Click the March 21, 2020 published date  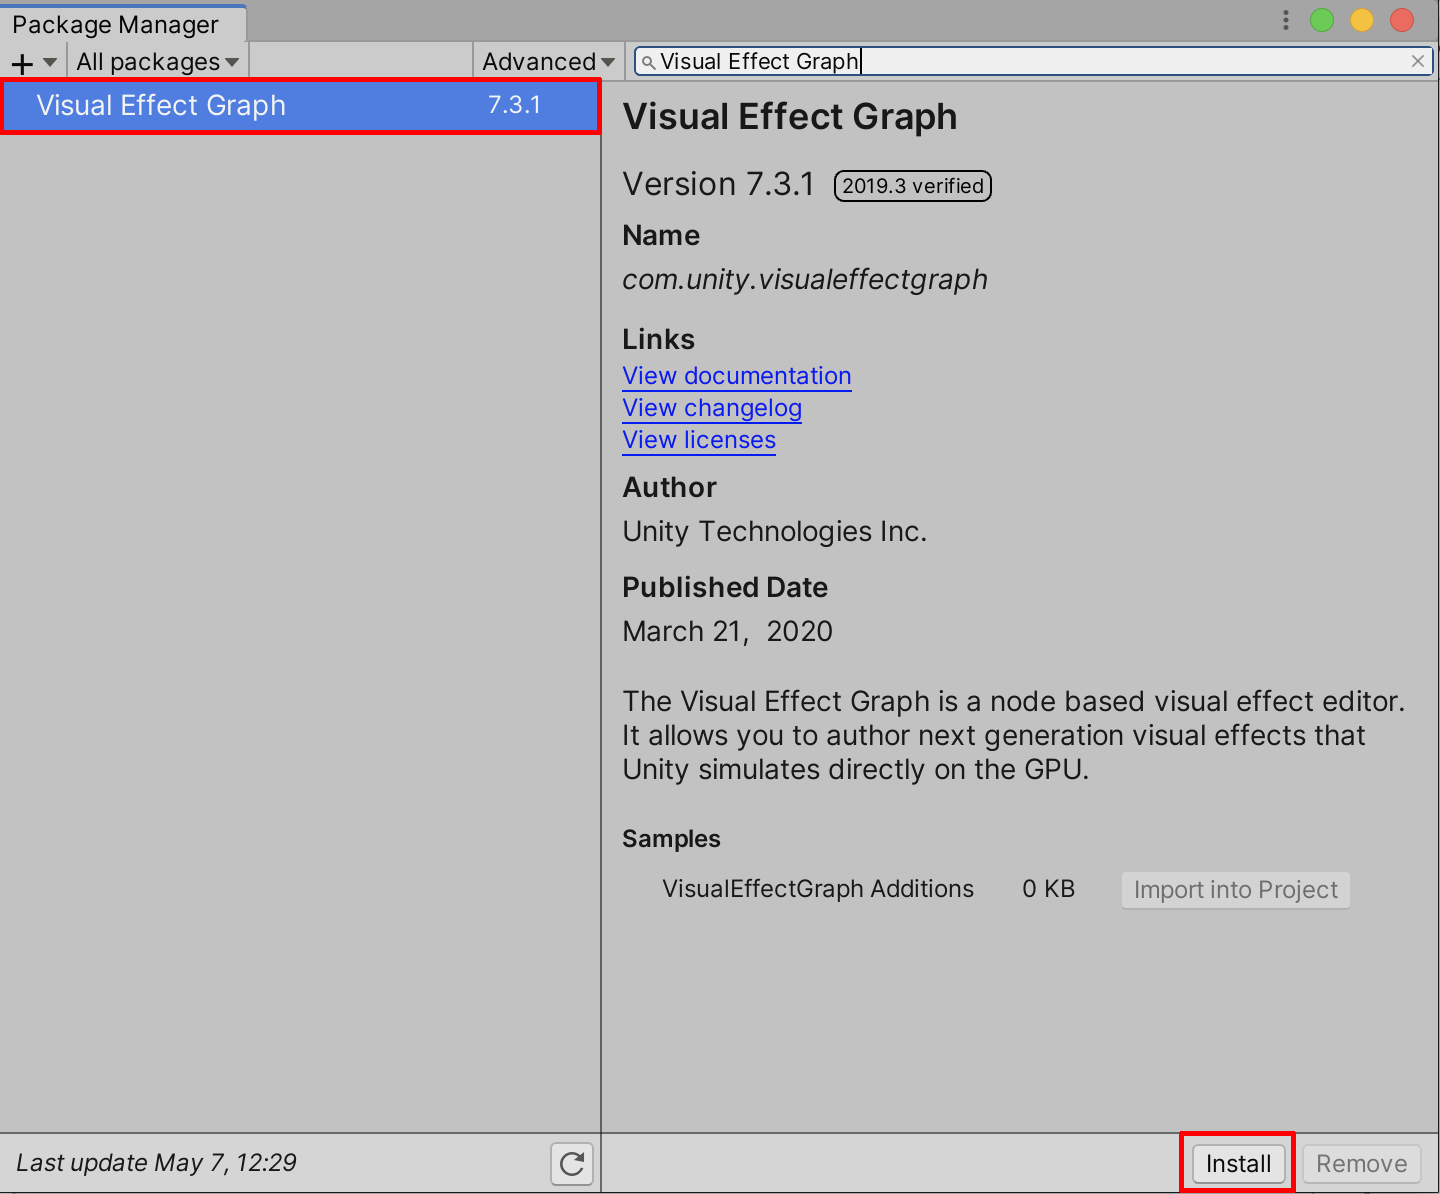[727, 632]
